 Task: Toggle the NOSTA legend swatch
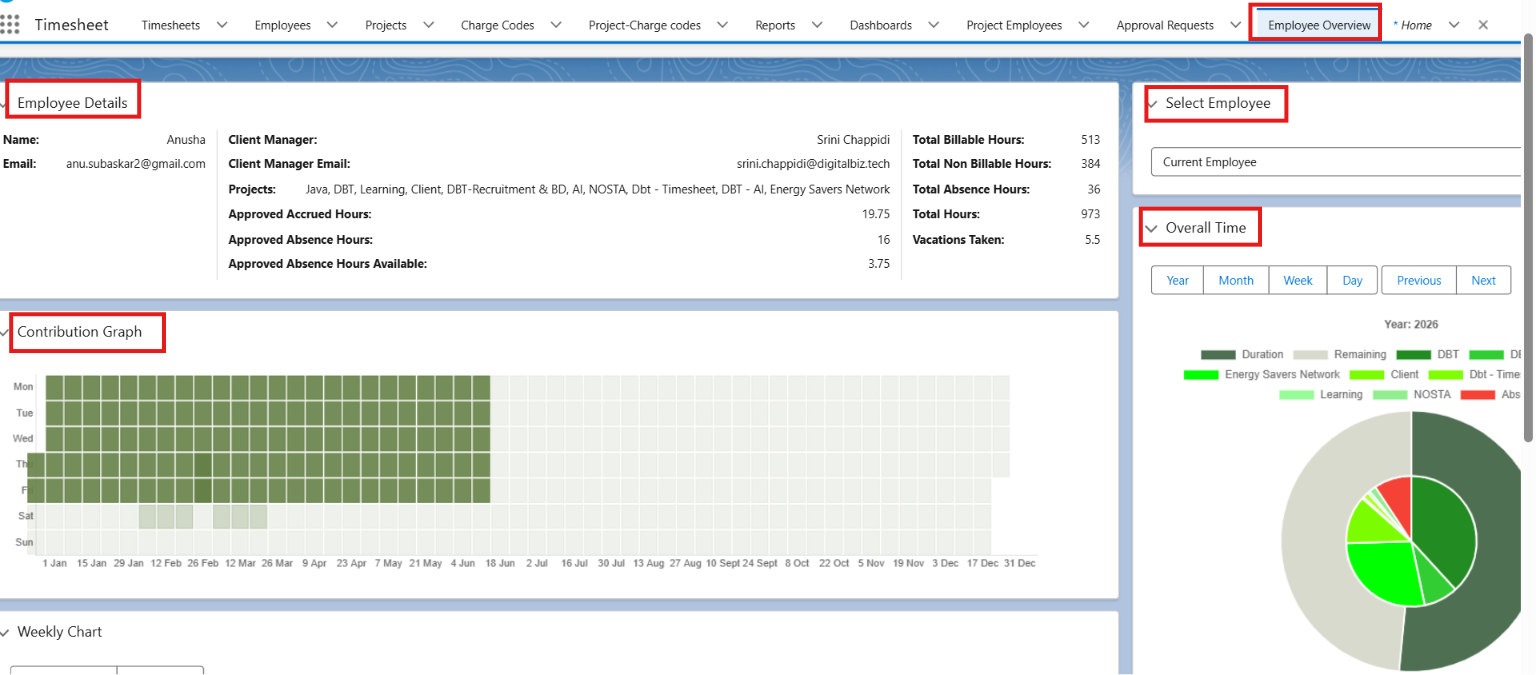[1390, 394]
